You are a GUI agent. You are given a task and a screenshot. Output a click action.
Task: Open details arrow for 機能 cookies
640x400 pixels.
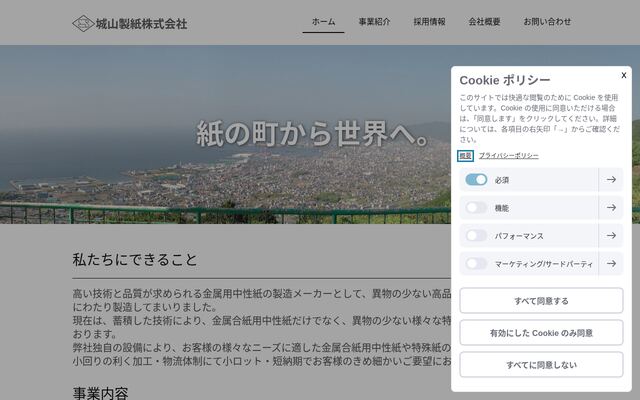pyautogui.click(x=611, y=208)
